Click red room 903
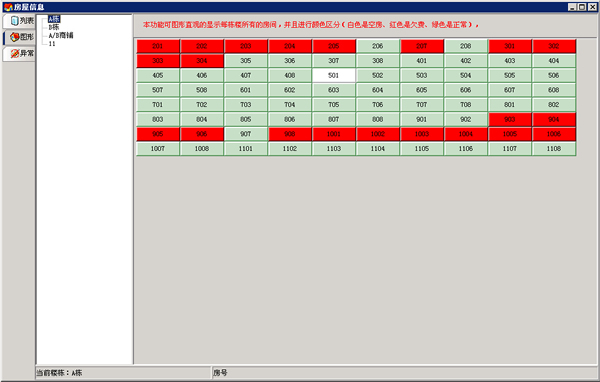 [x=510, y=119]
